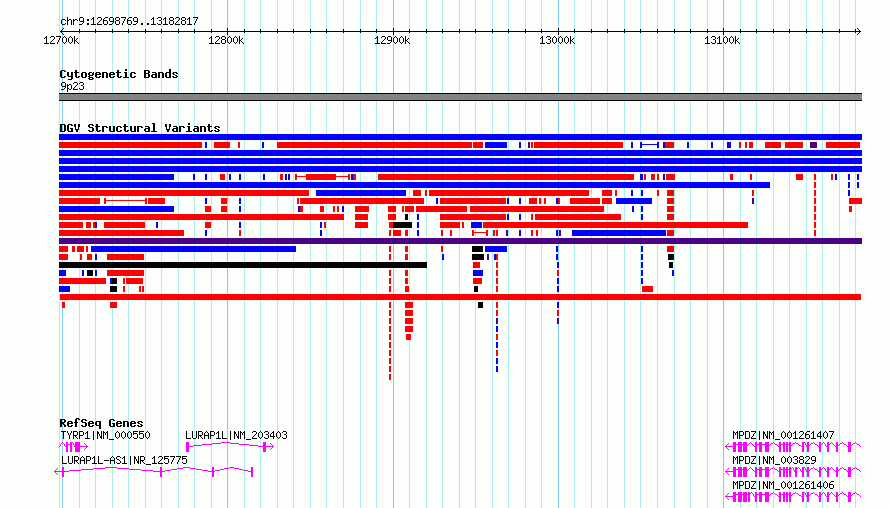Click the MPDZ NM_001261406 exon glyph
Screen dimensions: 890x508
tap(794, 497)
